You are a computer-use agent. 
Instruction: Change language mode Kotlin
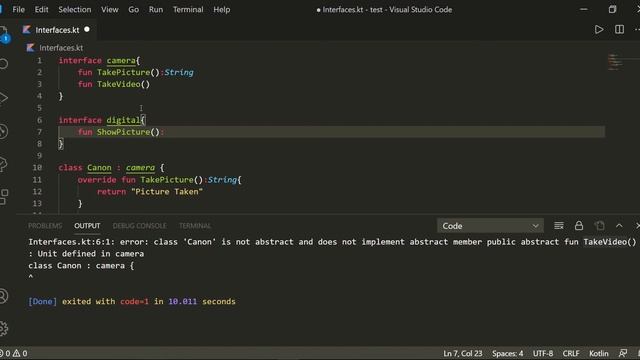tap(598, 353)
